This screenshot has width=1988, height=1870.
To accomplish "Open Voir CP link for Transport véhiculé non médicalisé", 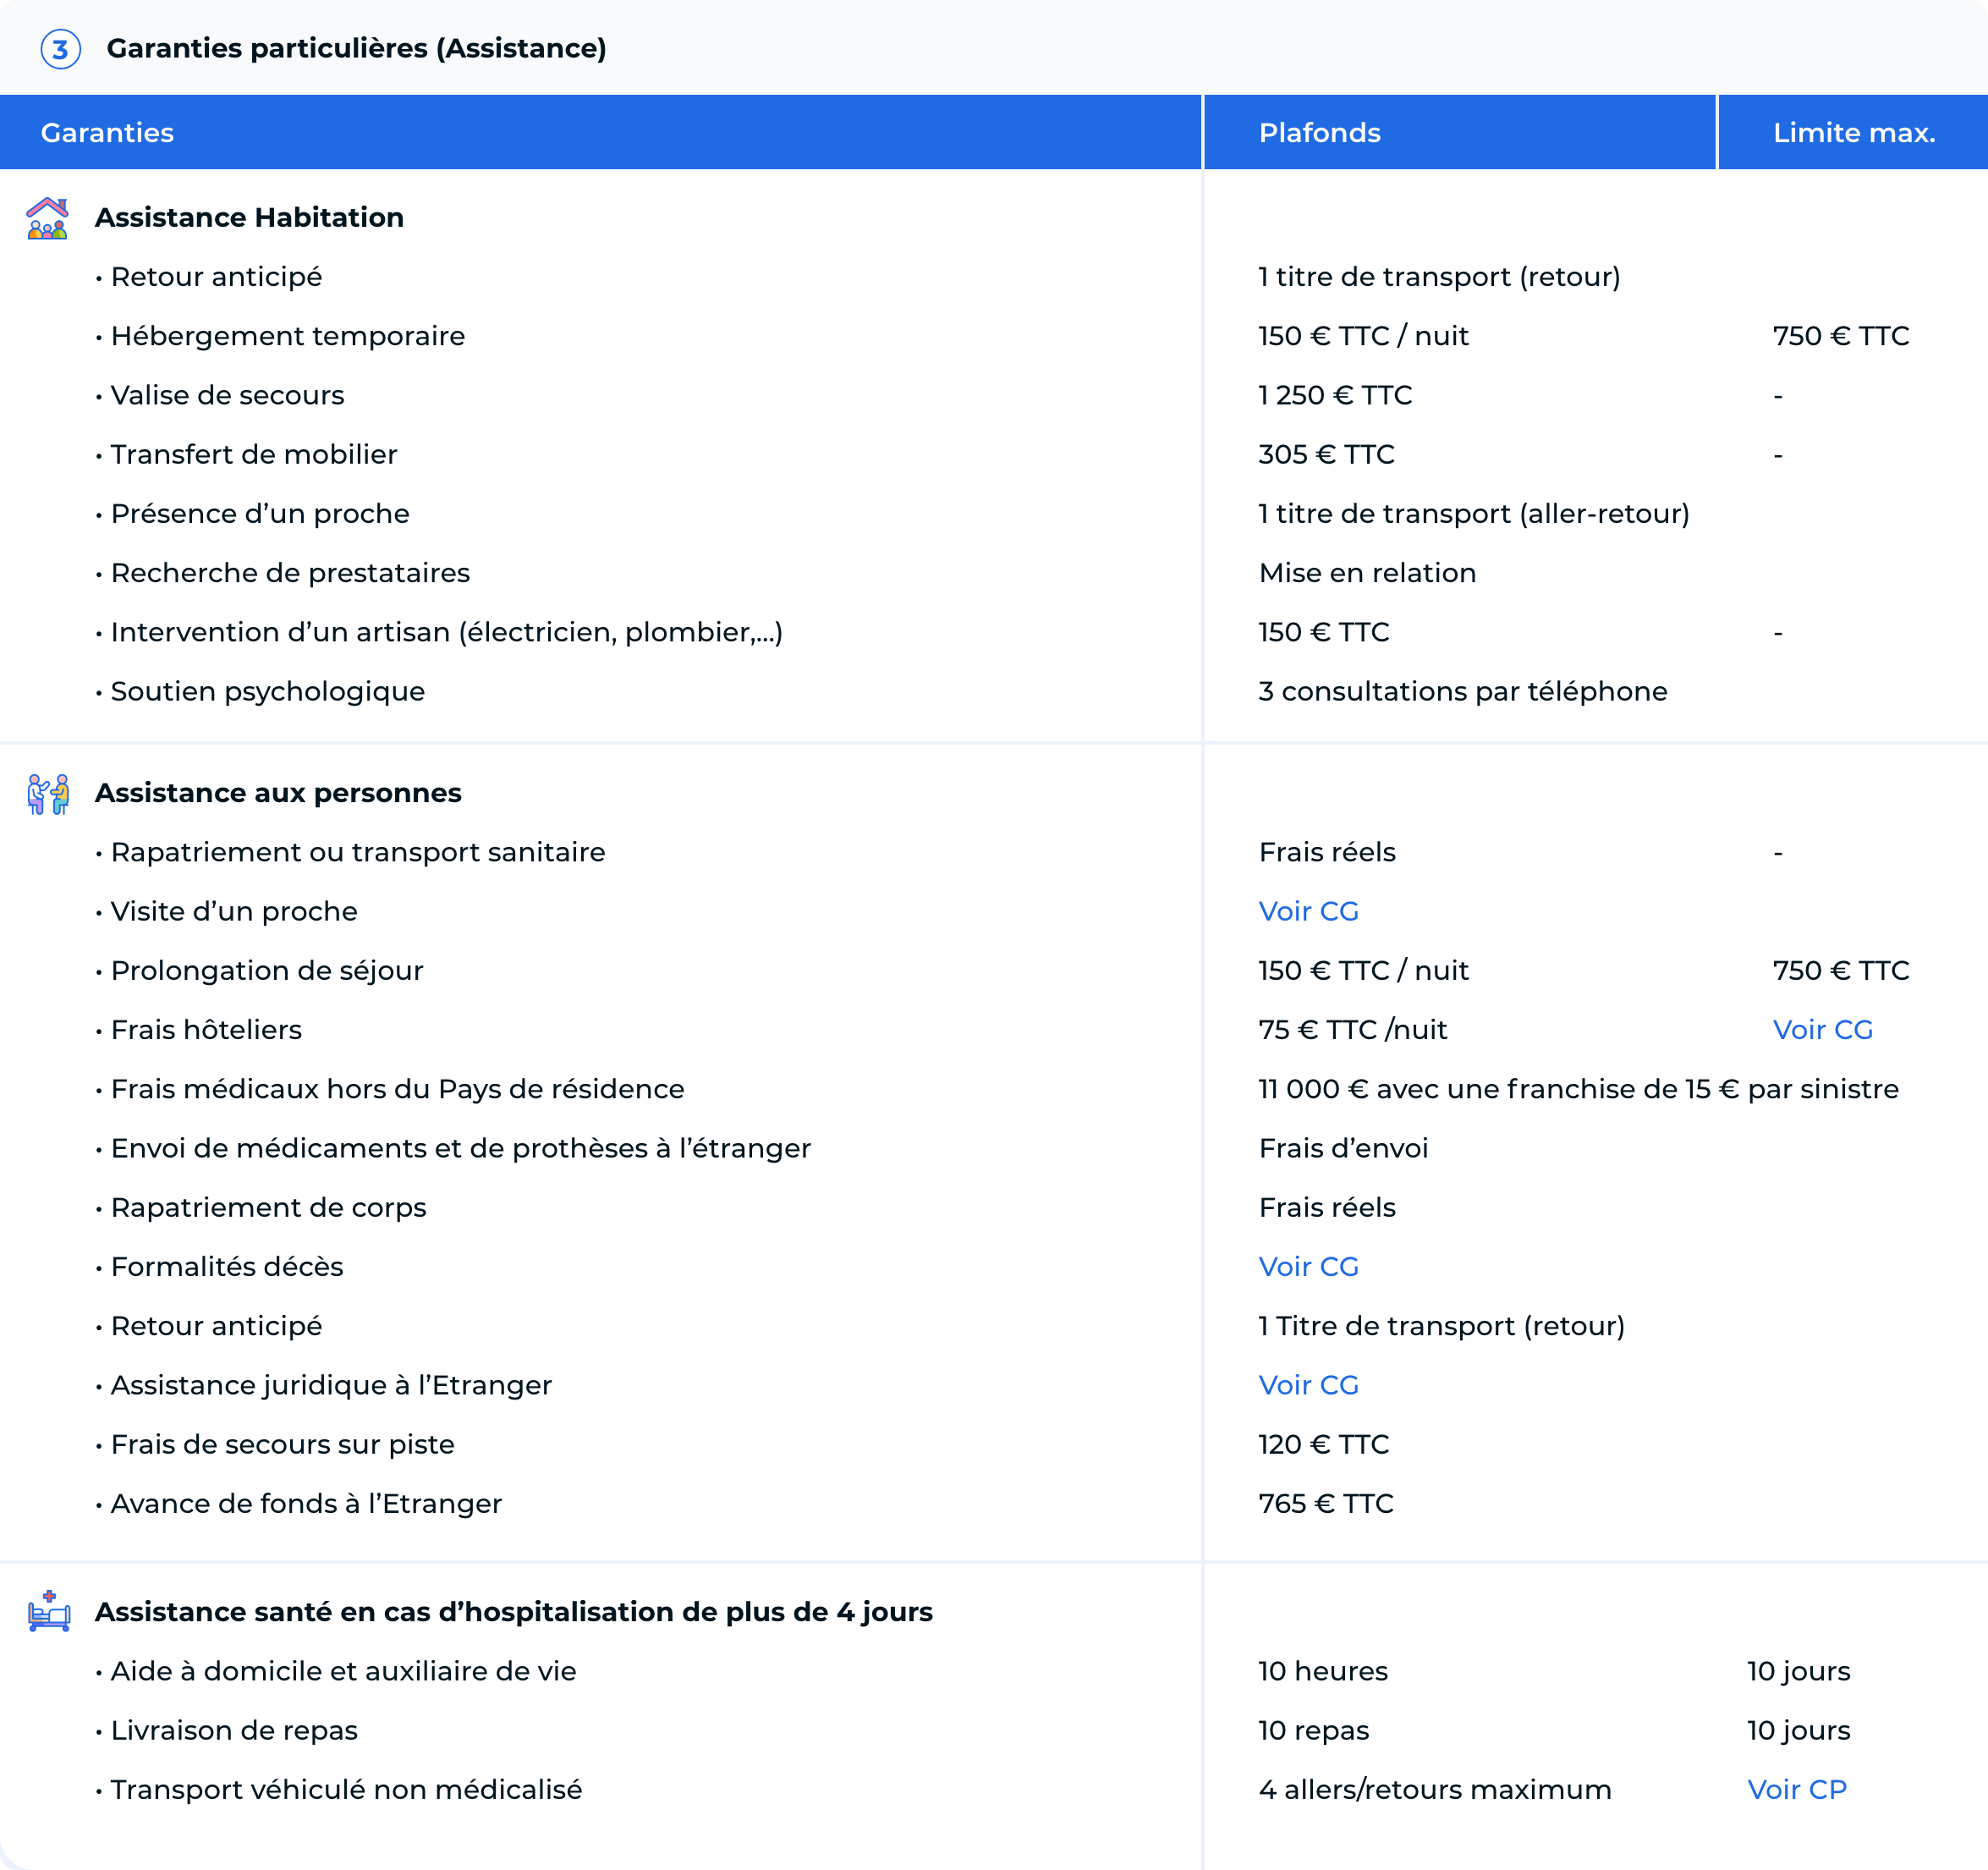I will [x=1796, y=1789].
